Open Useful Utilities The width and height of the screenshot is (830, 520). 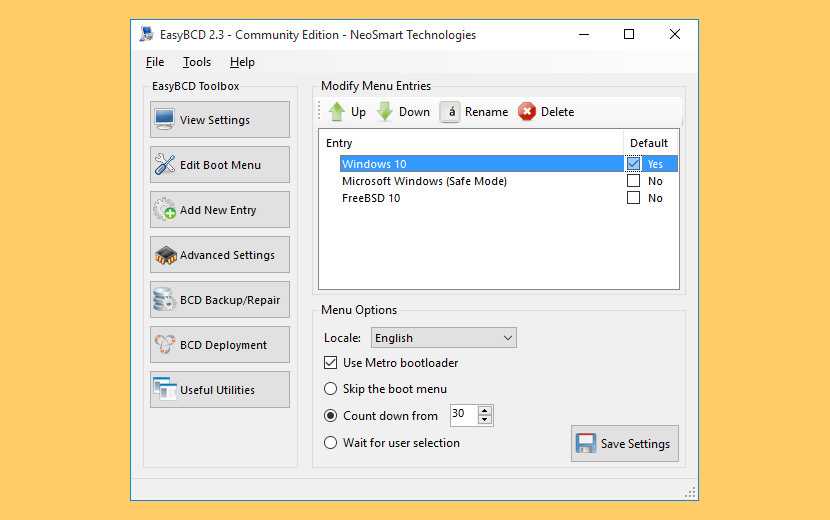(220, 390)
